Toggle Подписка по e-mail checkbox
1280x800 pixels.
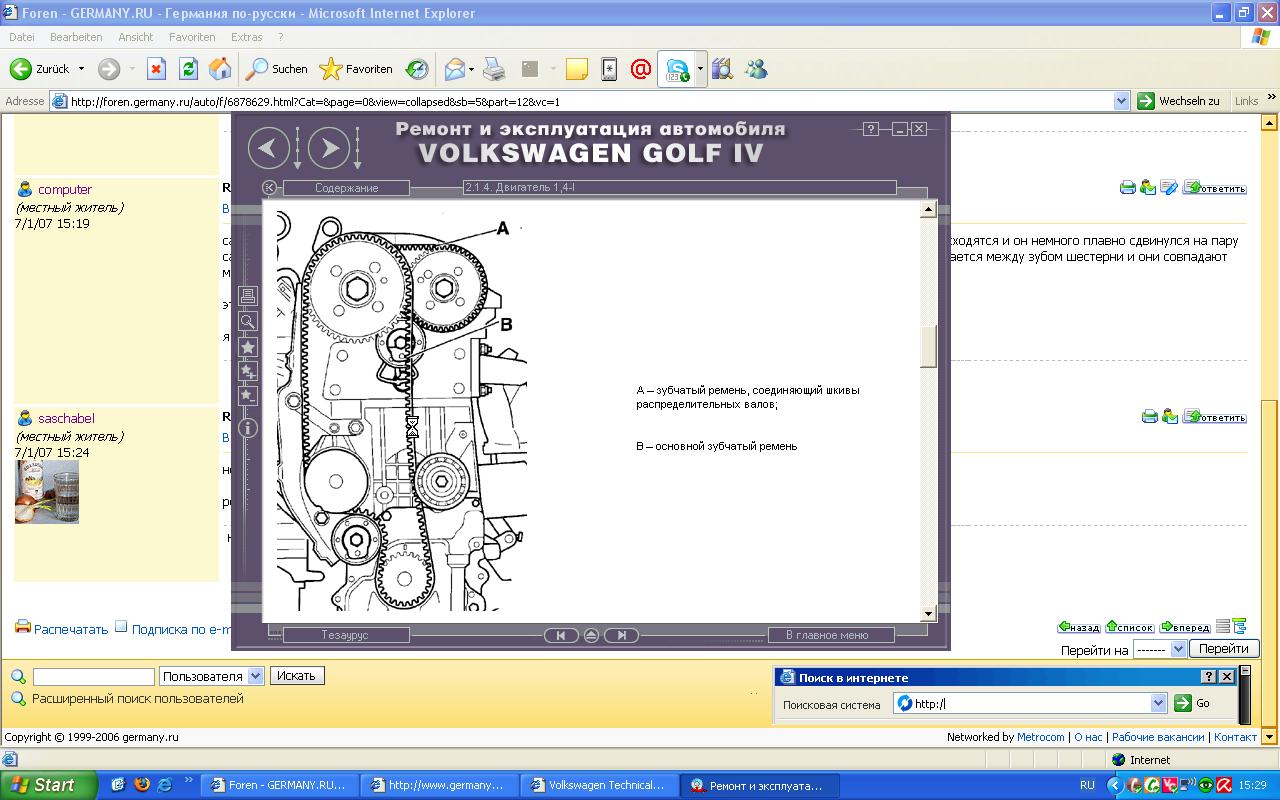[121, 627]
